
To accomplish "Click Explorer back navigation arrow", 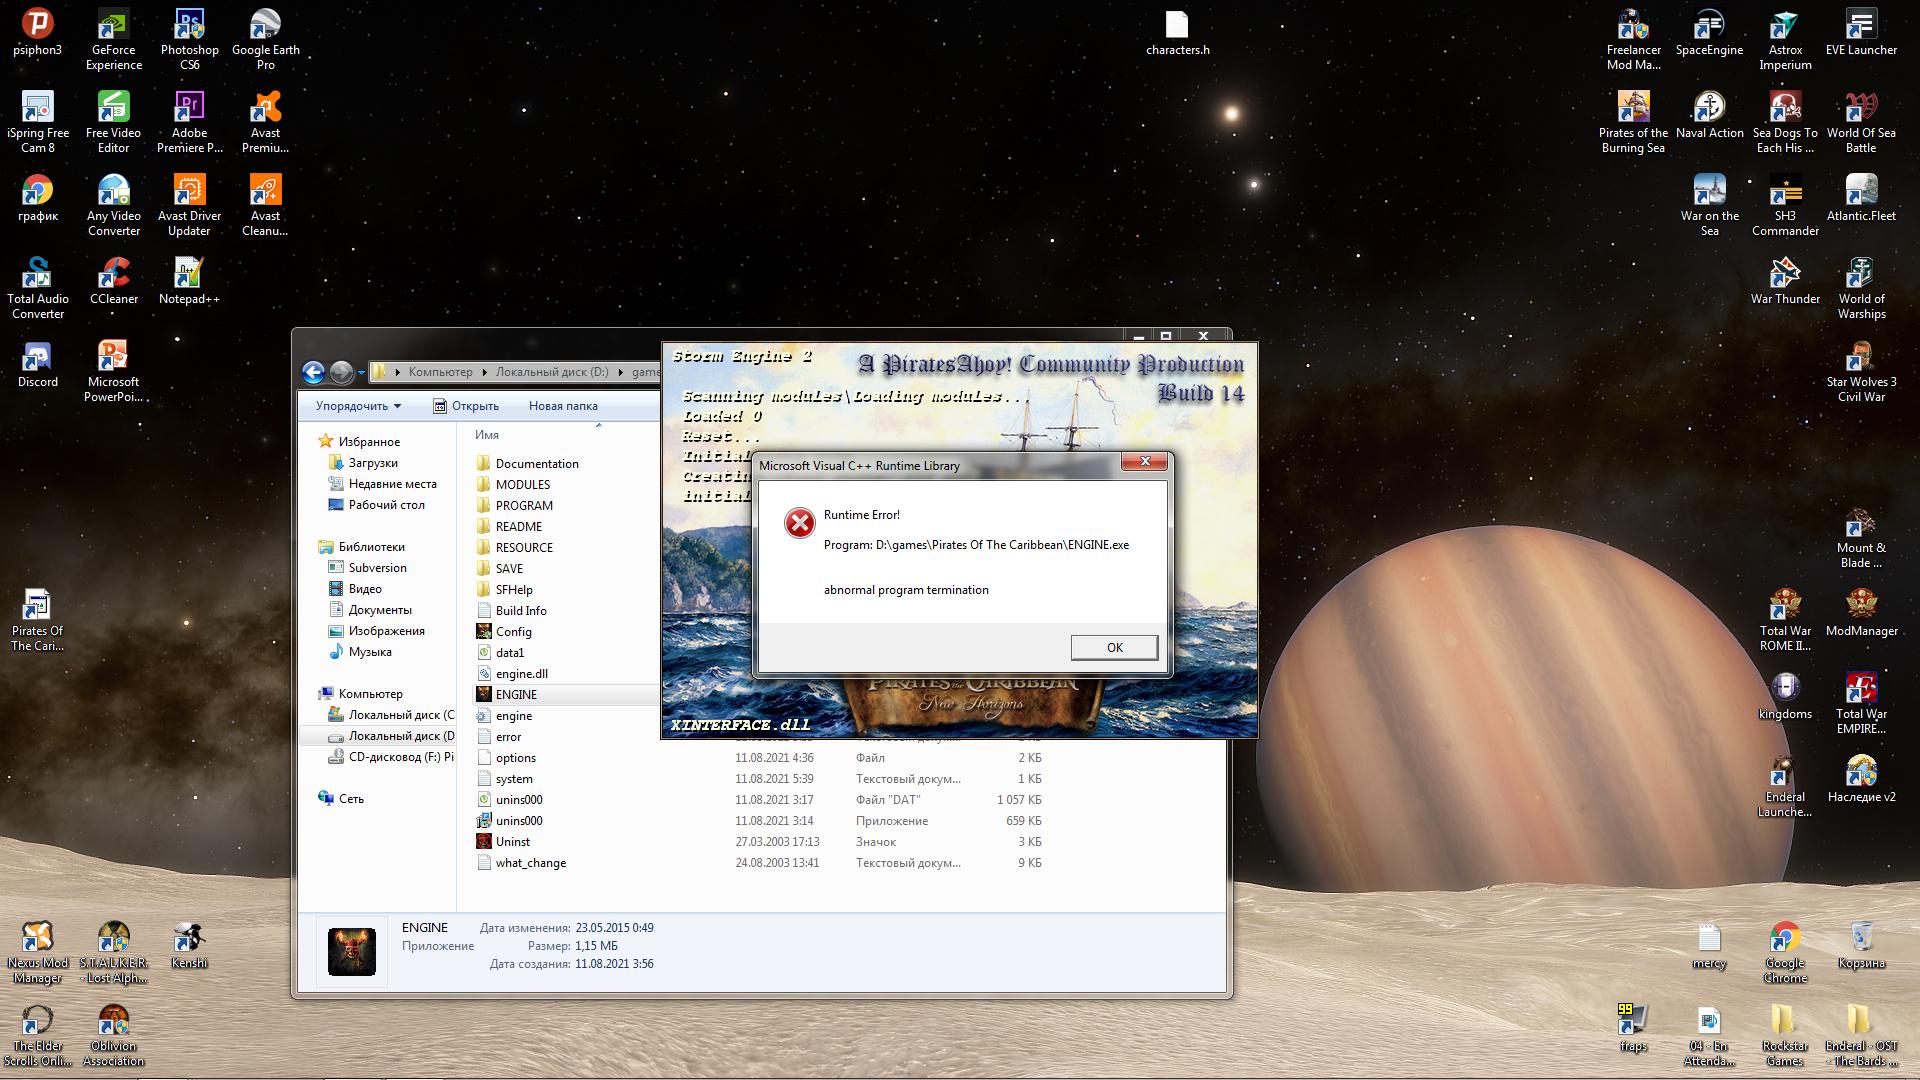I will pos(313,372).
